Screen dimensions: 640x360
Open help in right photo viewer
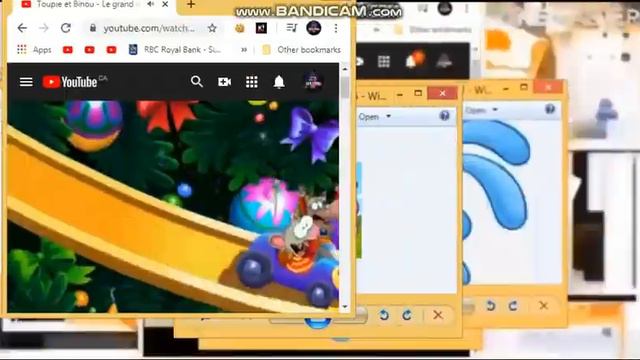[x=550, y=109]
